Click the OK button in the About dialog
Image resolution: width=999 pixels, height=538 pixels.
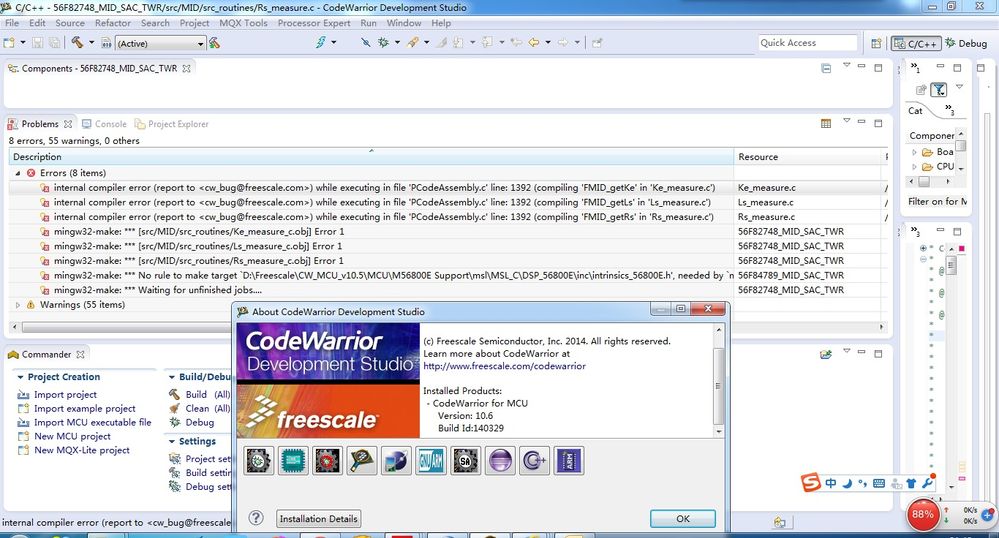pyautogui.click(x=682, y=519)
